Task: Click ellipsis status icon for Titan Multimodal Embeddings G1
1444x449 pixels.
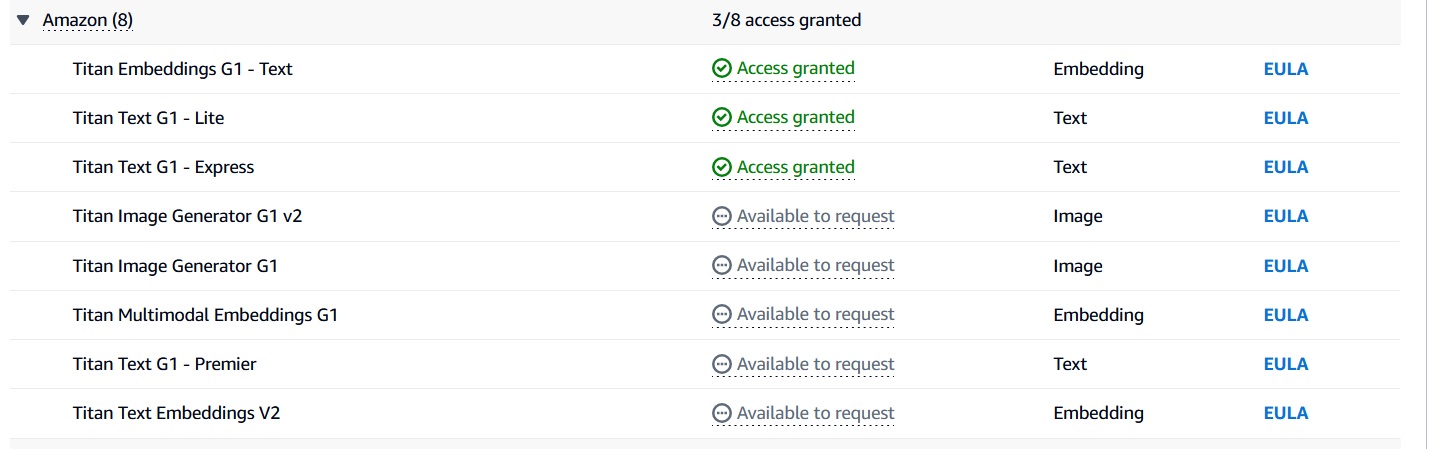Action: (x=722, y=315)
